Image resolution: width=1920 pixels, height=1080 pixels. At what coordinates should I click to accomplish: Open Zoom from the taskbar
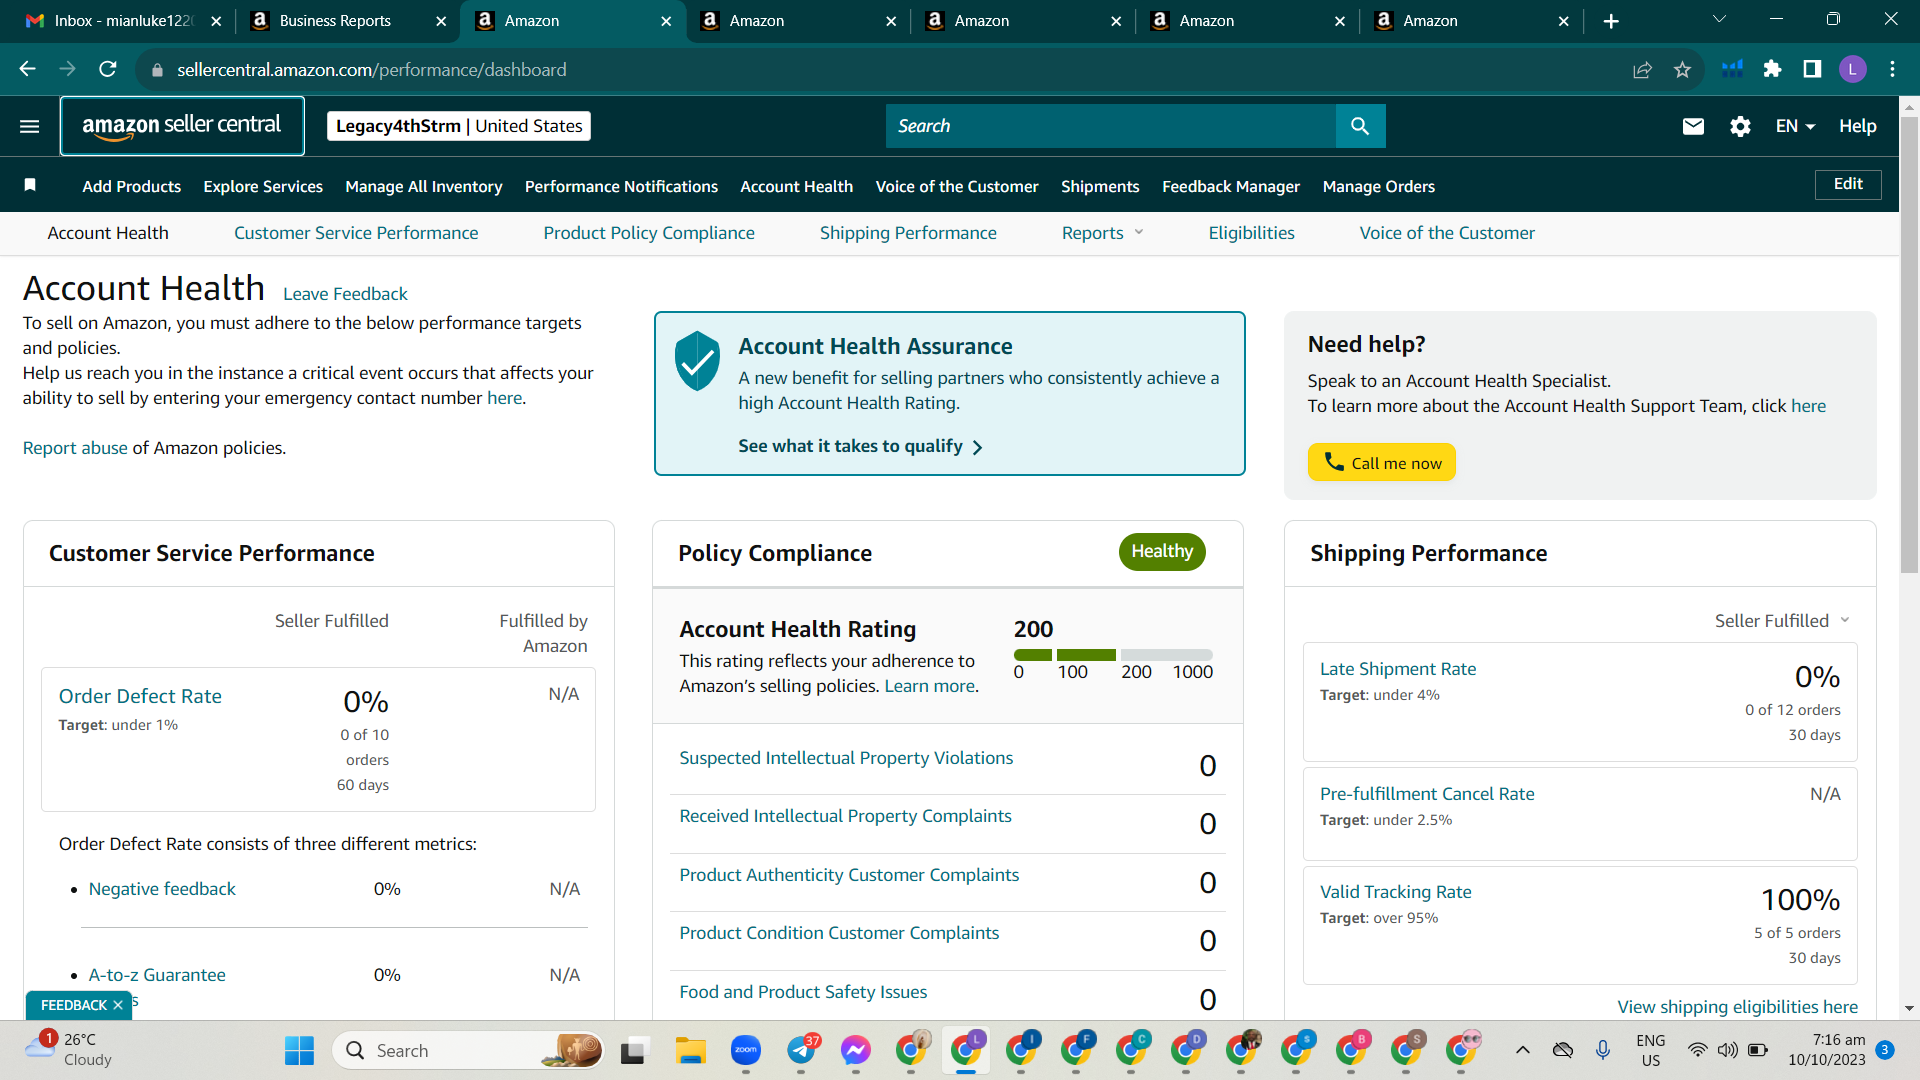(746, 1051)
